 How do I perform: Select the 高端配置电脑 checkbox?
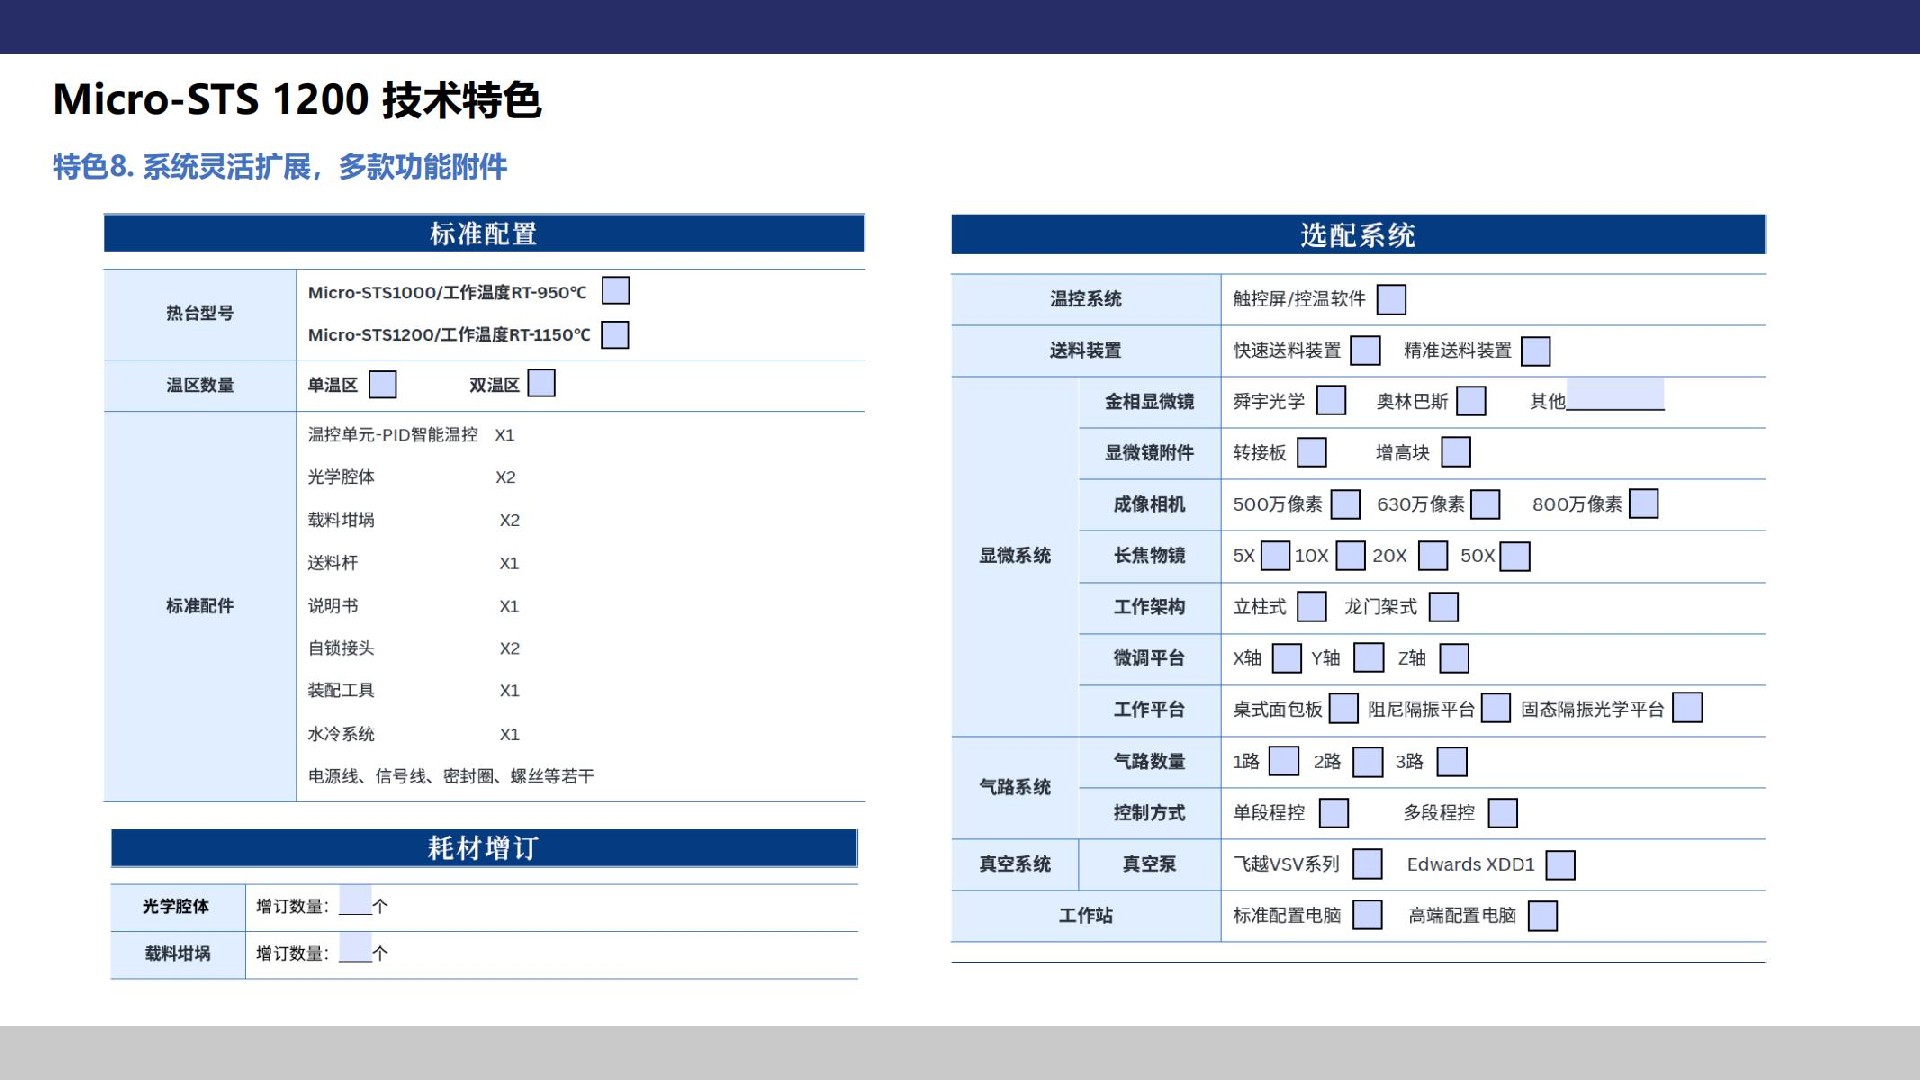tap(1543, 916)
